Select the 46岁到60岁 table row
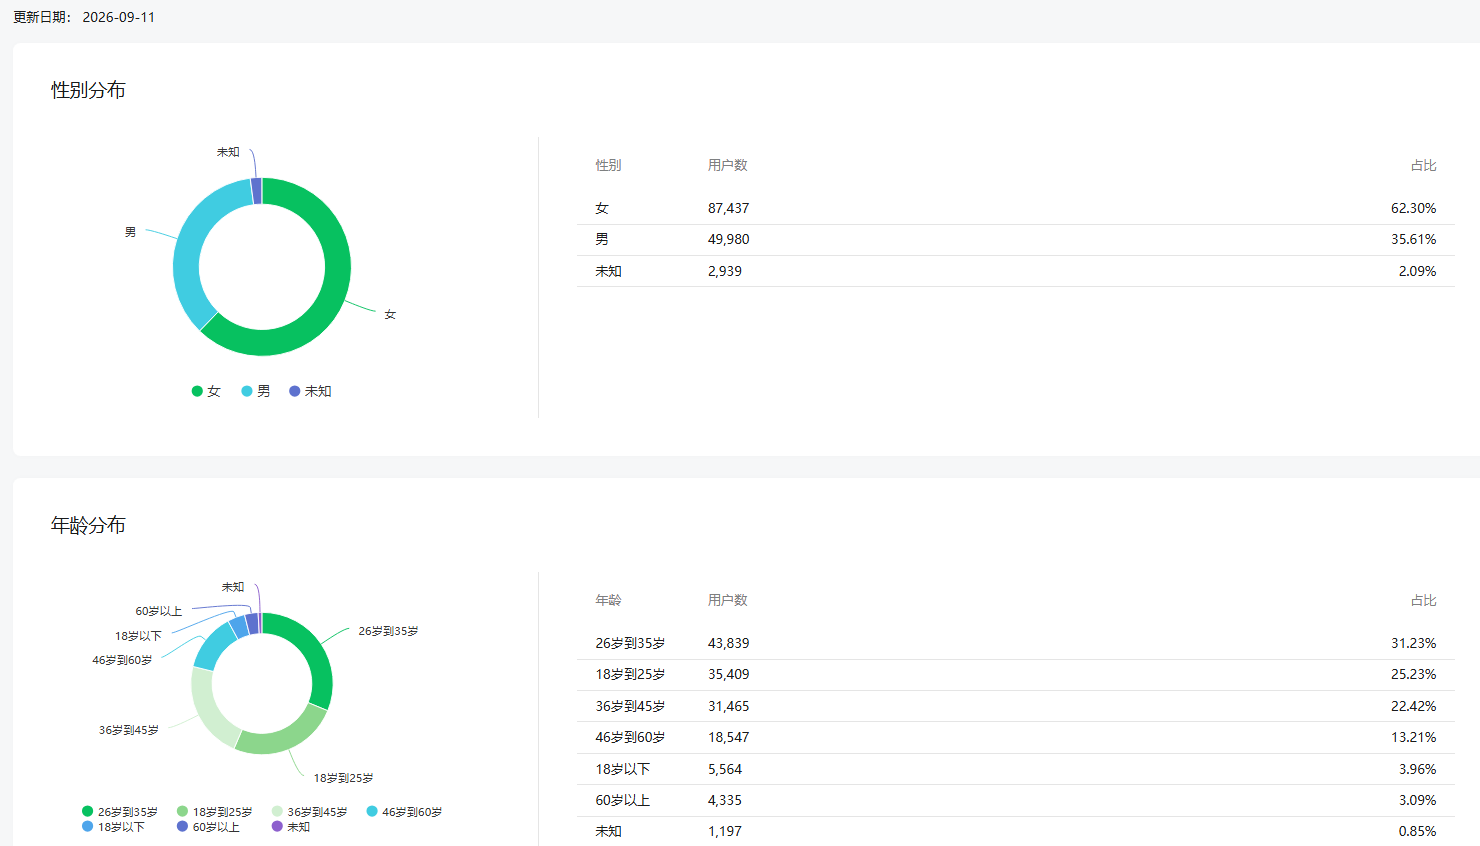Viewport: 1480px width, 846px height. point(1016,737)
